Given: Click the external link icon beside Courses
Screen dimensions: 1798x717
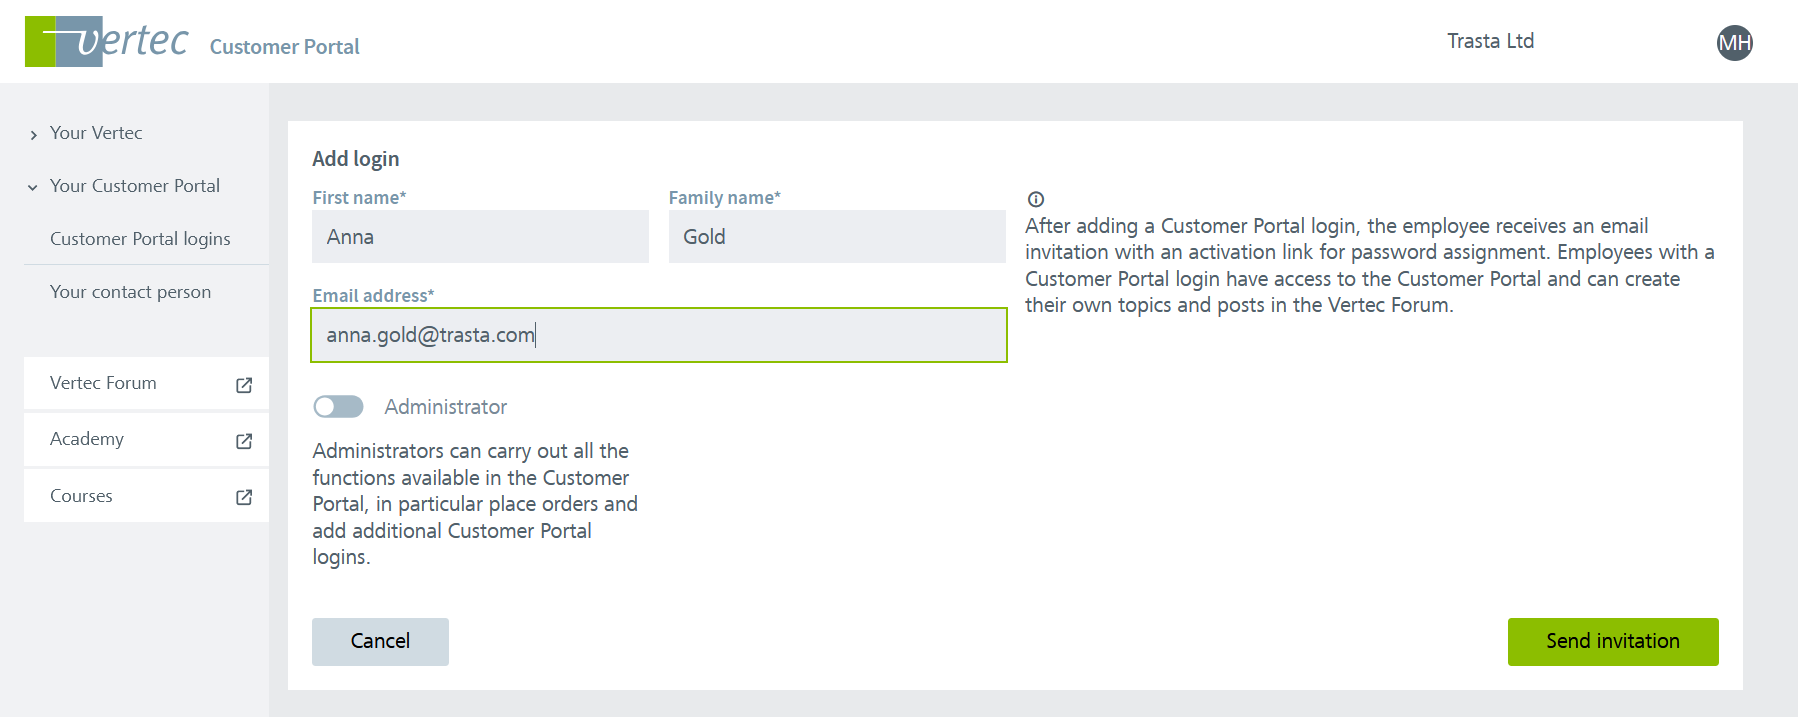Looking at the screenshot, I should coord(244,497).
